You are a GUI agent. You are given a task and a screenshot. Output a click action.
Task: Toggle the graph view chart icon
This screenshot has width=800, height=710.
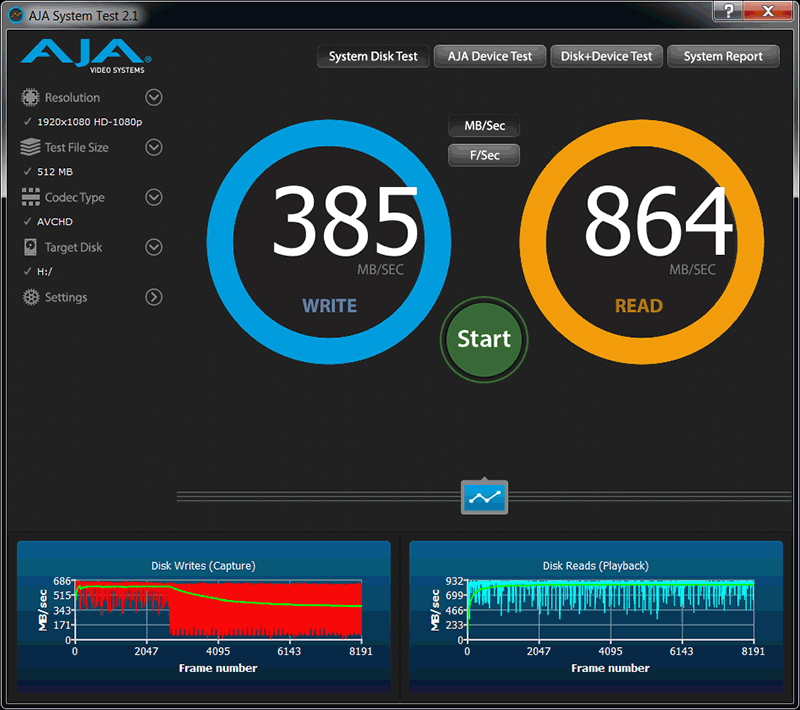484,497
